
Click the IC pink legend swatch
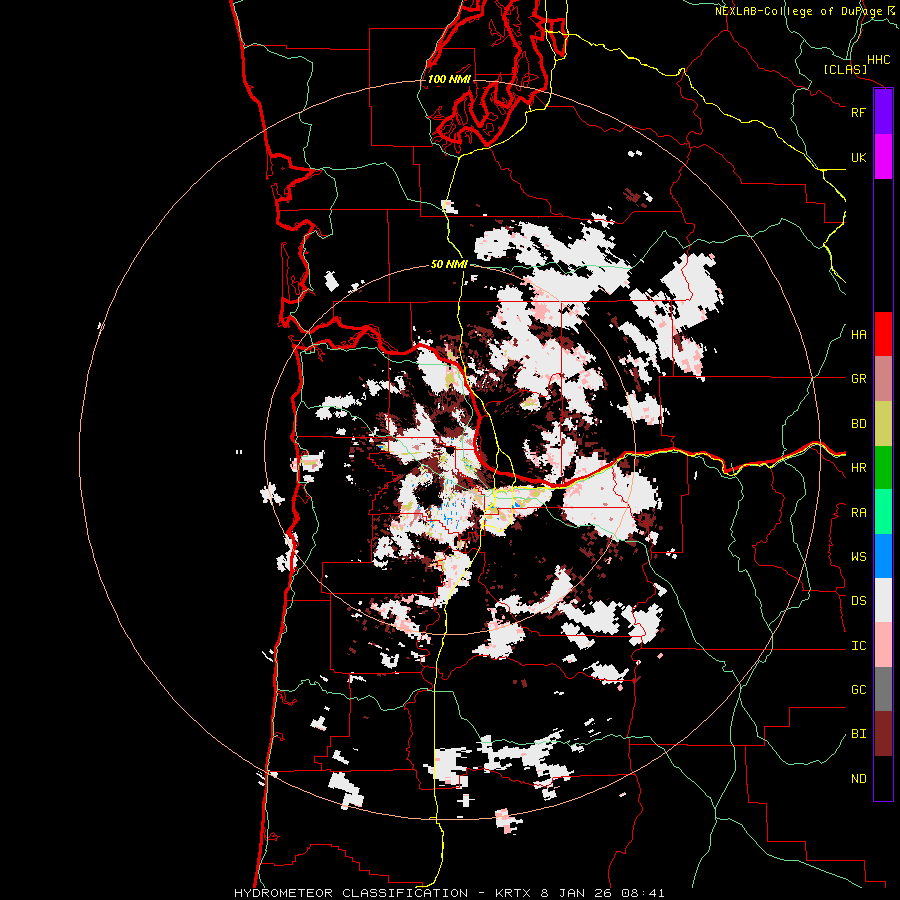[x=883, y=645]
